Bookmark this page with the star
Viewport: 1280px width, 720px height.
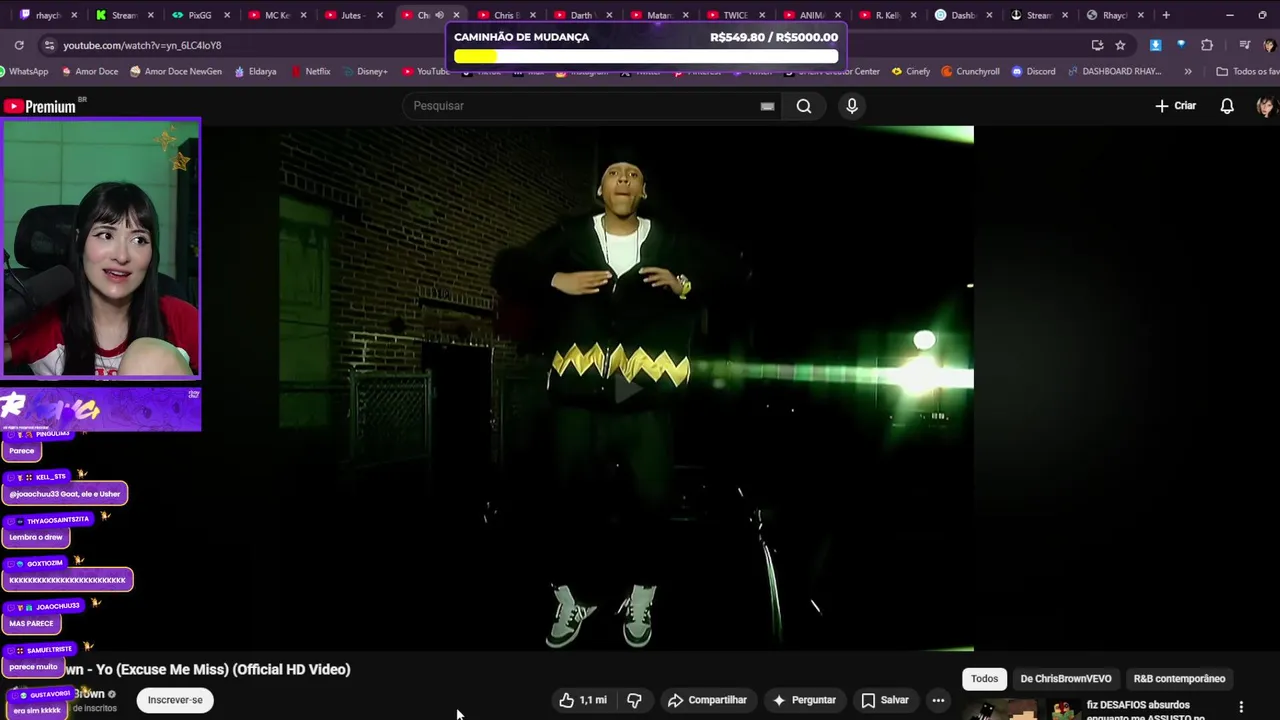[x=1120, y=45]
